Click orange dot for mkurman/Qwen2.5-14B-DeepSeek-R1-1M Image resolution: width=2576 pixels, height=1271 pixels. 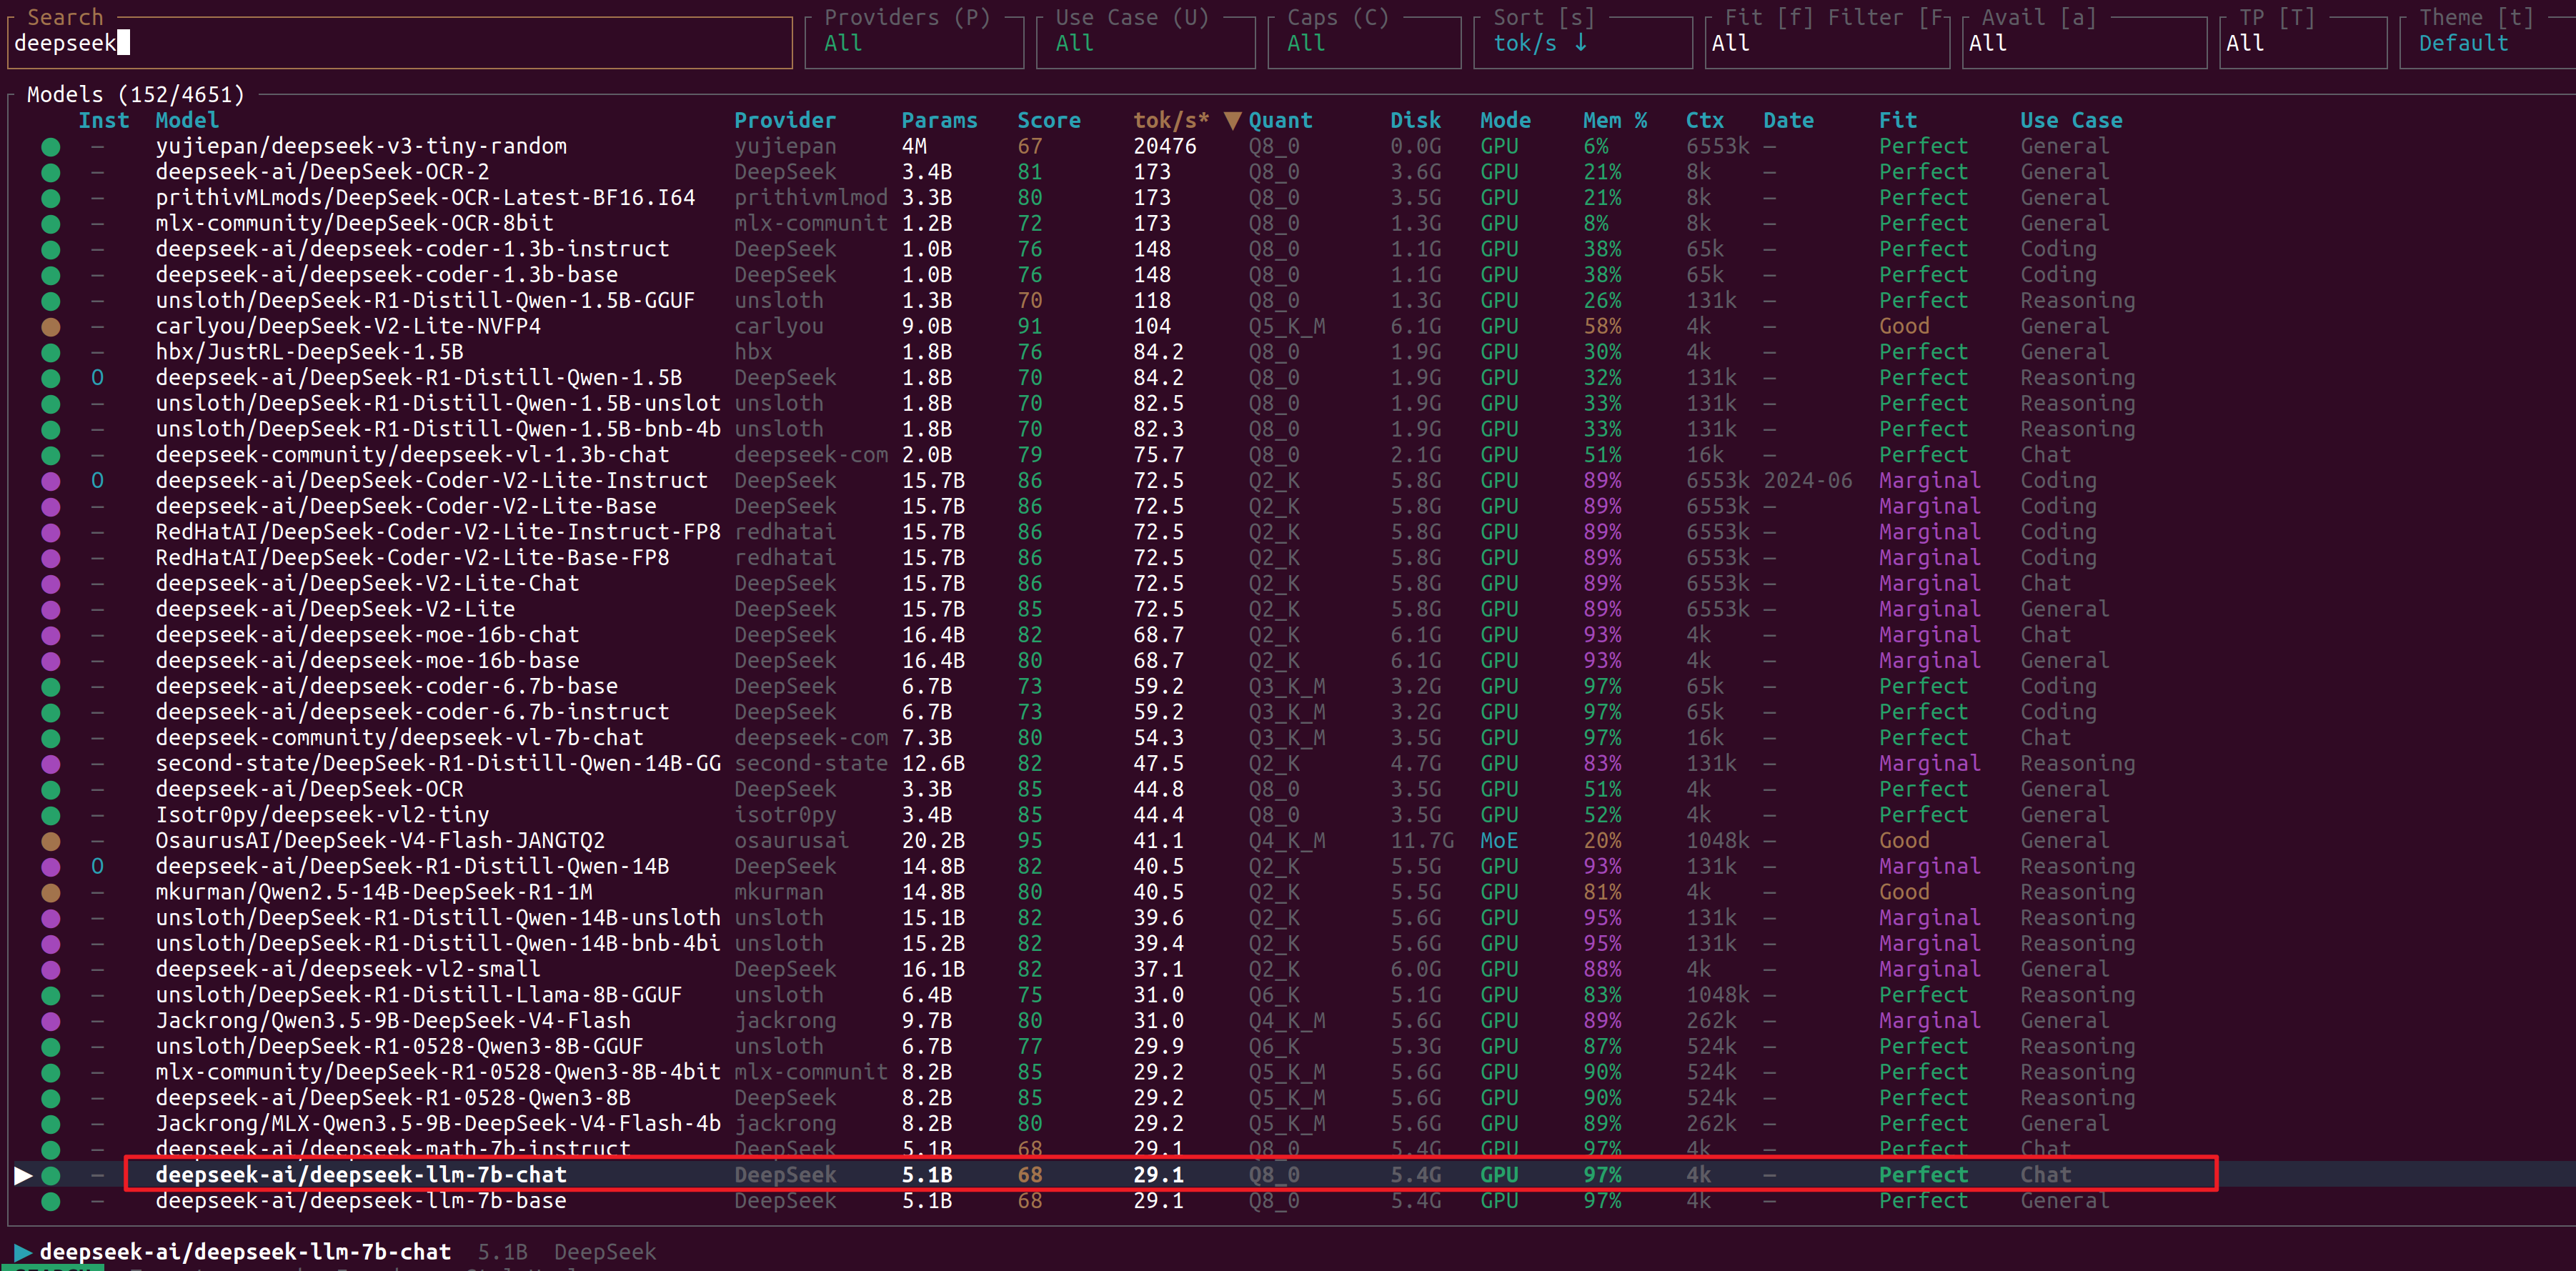coord(51,893)
